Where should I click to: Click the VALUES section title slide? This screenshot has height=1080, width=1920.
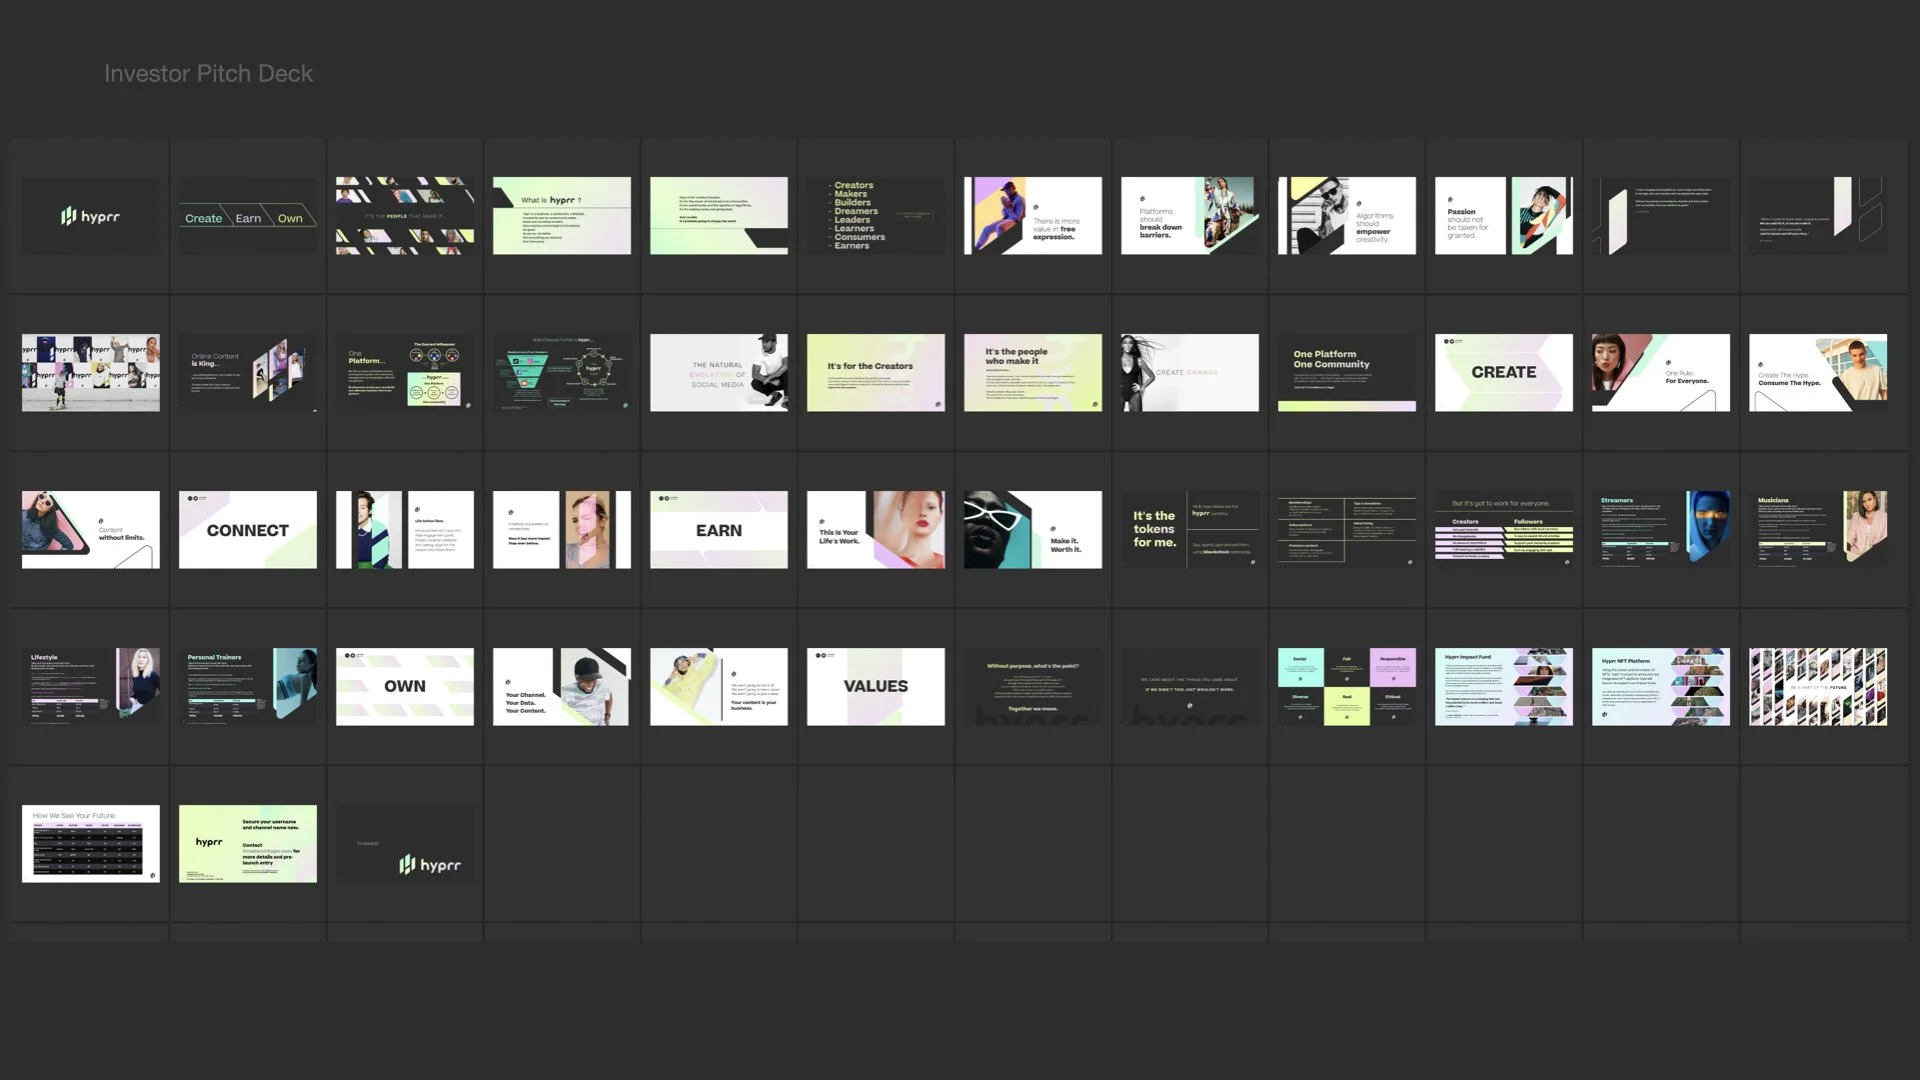[875, 686]
